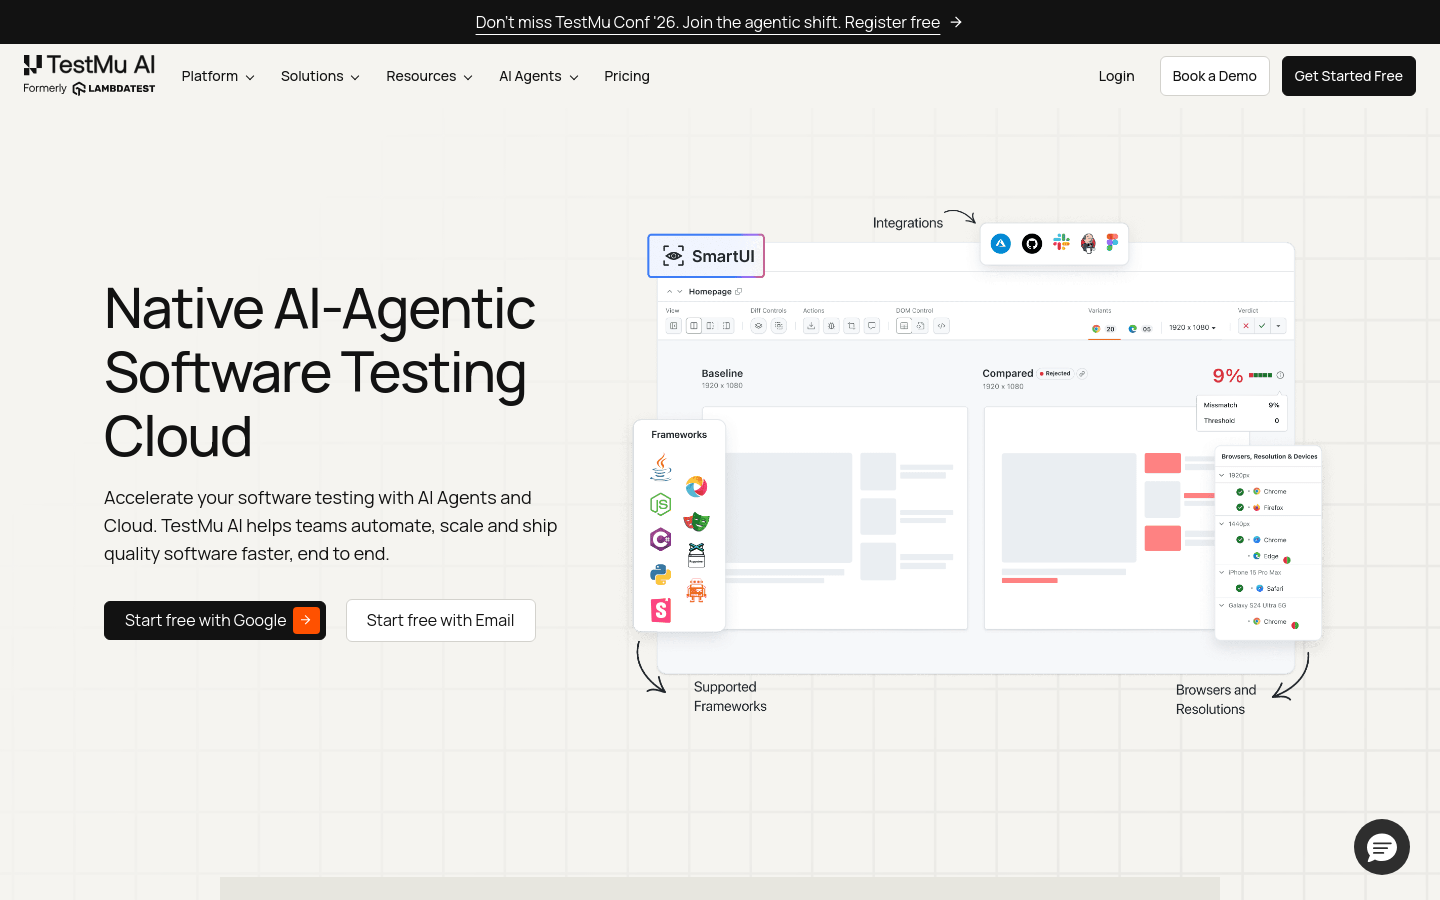Image resolution: width=1440 pixels, height=900 pixels.
Task: Open the Platform dropdown menu
Action: click(218, 76)
